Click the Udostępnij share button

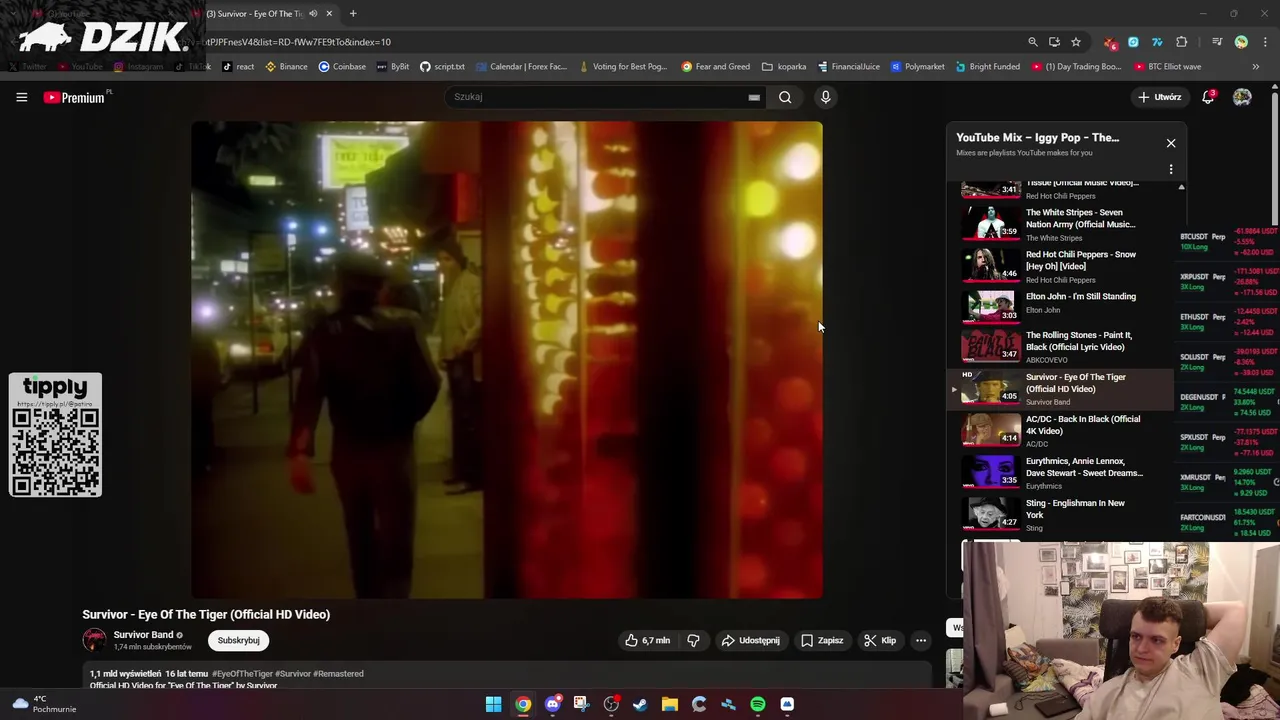(750, 640)
